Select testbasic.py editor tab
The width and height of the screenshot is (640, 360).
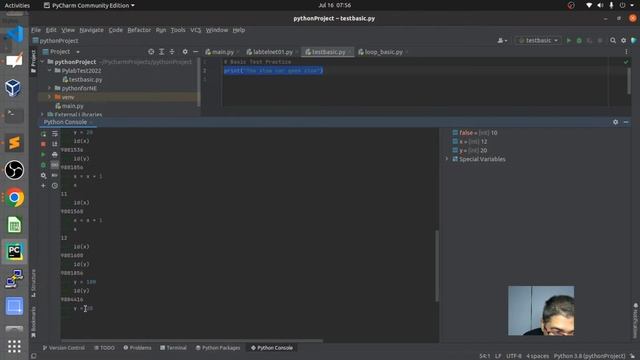click(x=329, y=52)
